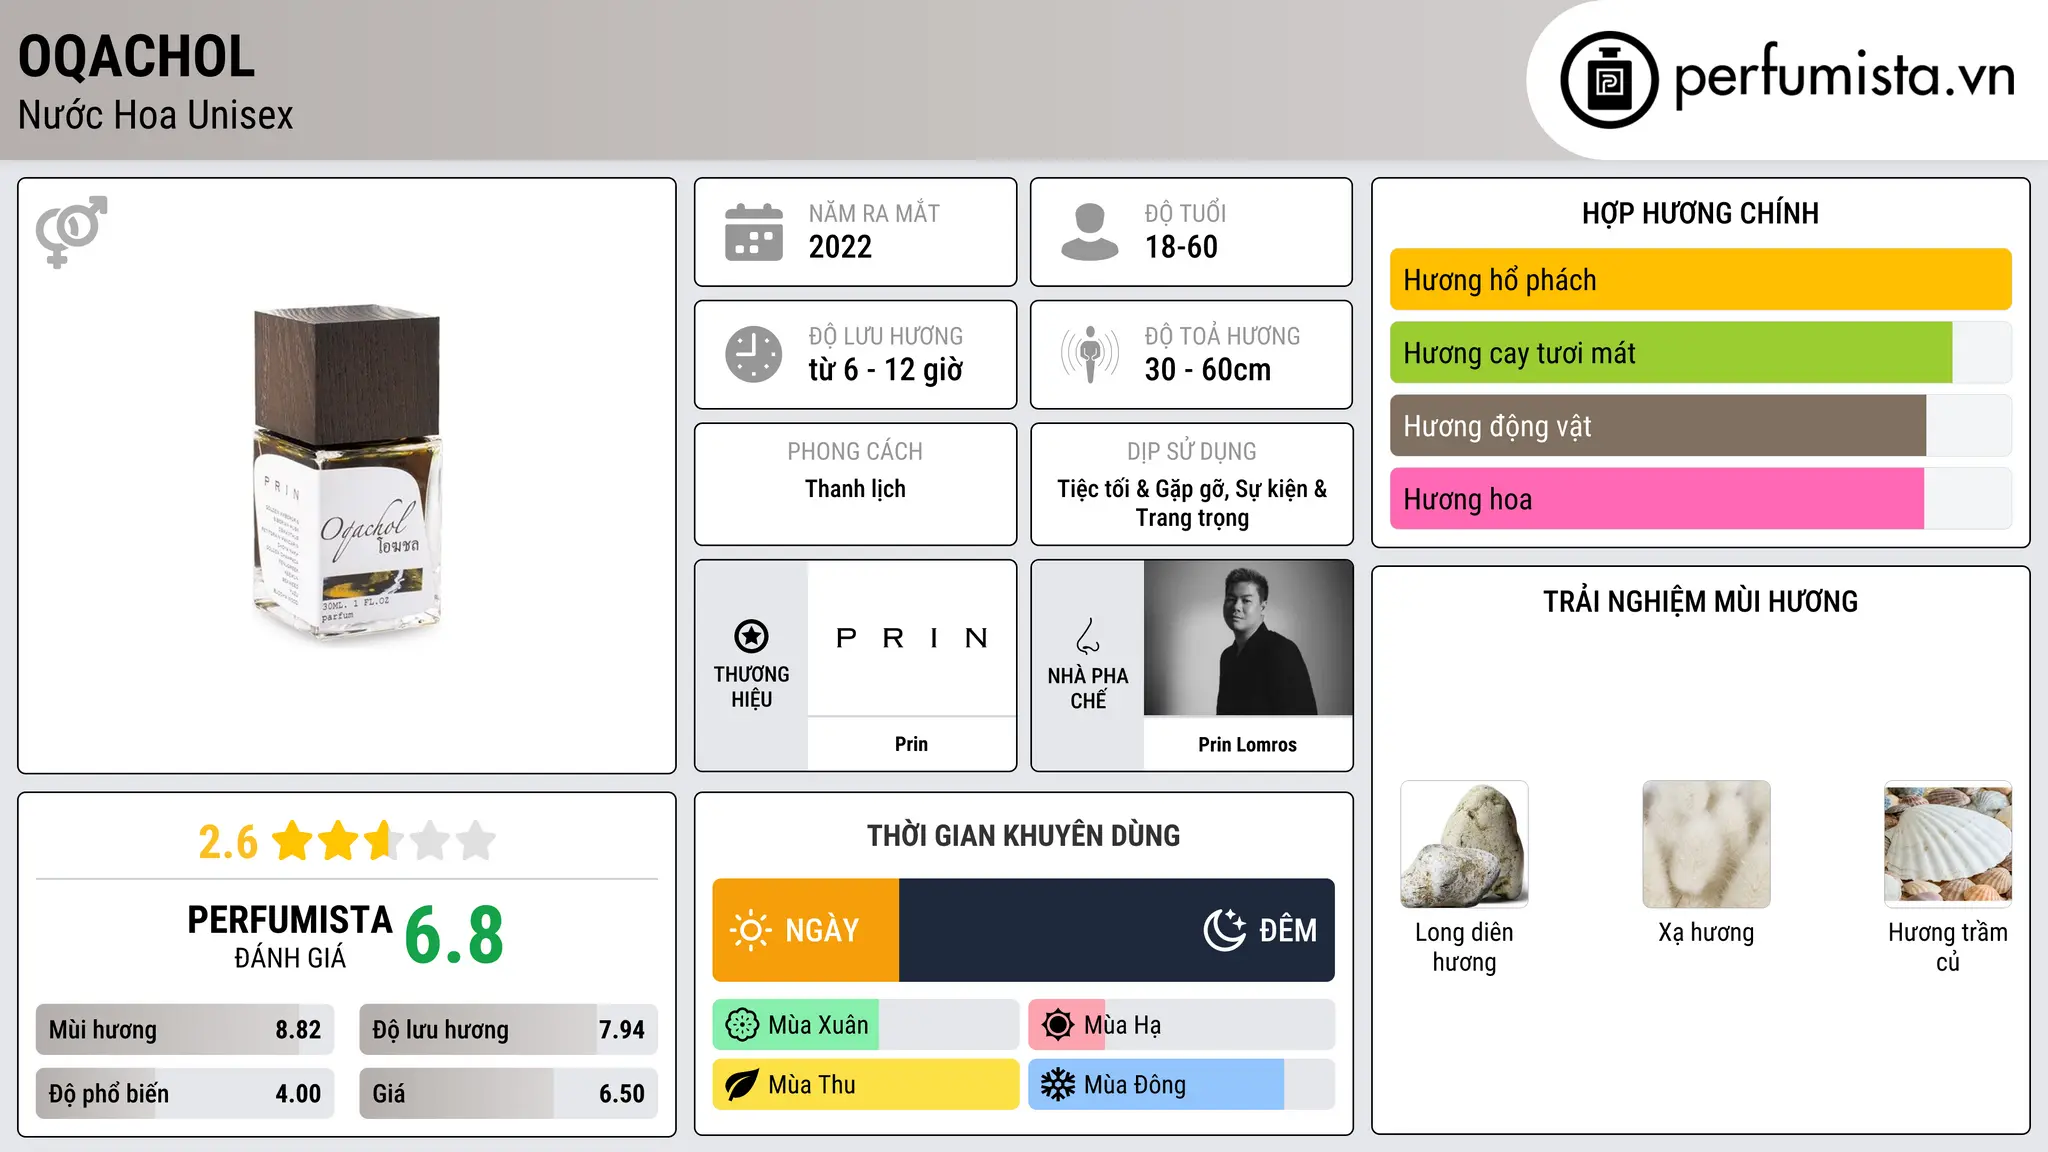Viewport: 2048px width, 1152px height.
Task: Click the sillage value 30 - 60cm
Action: tap(1208, 370)
